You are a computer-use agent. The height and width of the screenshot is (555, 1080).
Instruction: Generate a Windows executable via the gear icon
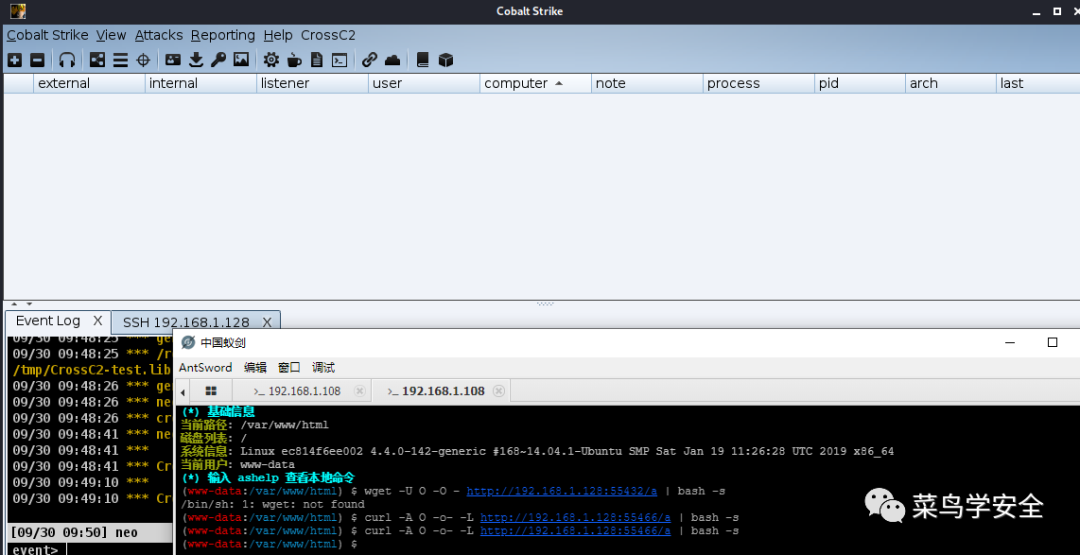(271, 60)
